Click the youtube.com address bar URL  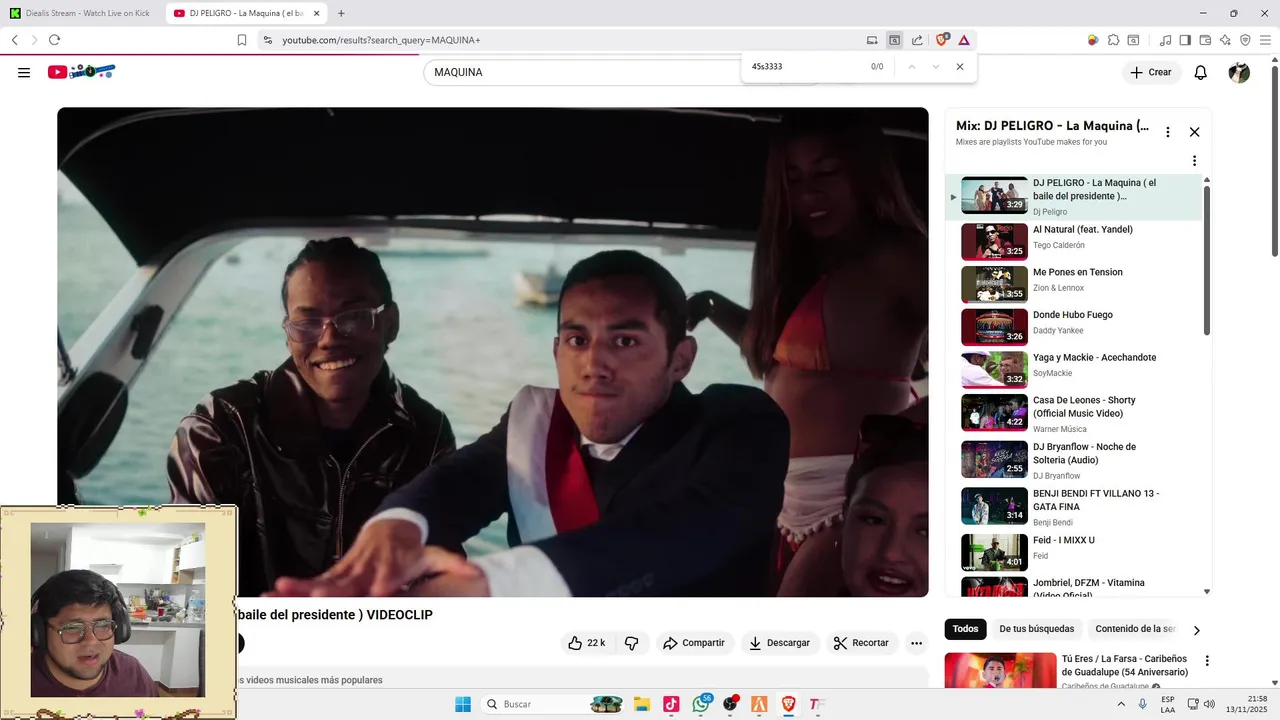coord(381,40)
